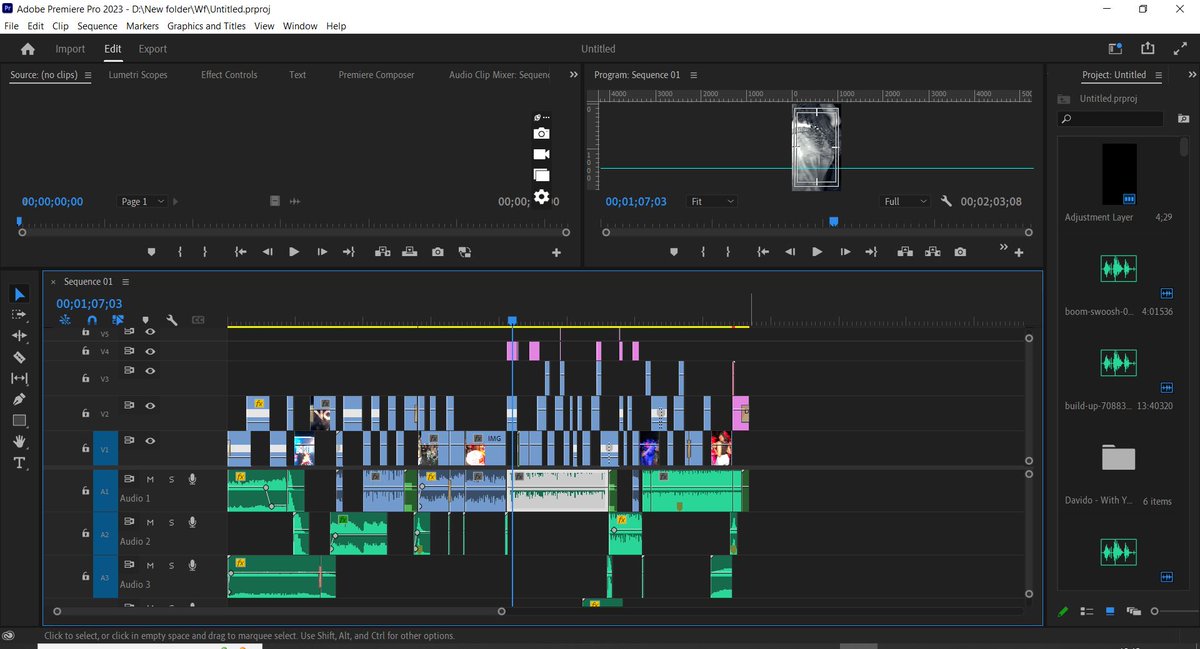The width and height of the screenshot is (1200, 649).
Task: Select the Ripple Edit tool
Action: coord(19,336)
